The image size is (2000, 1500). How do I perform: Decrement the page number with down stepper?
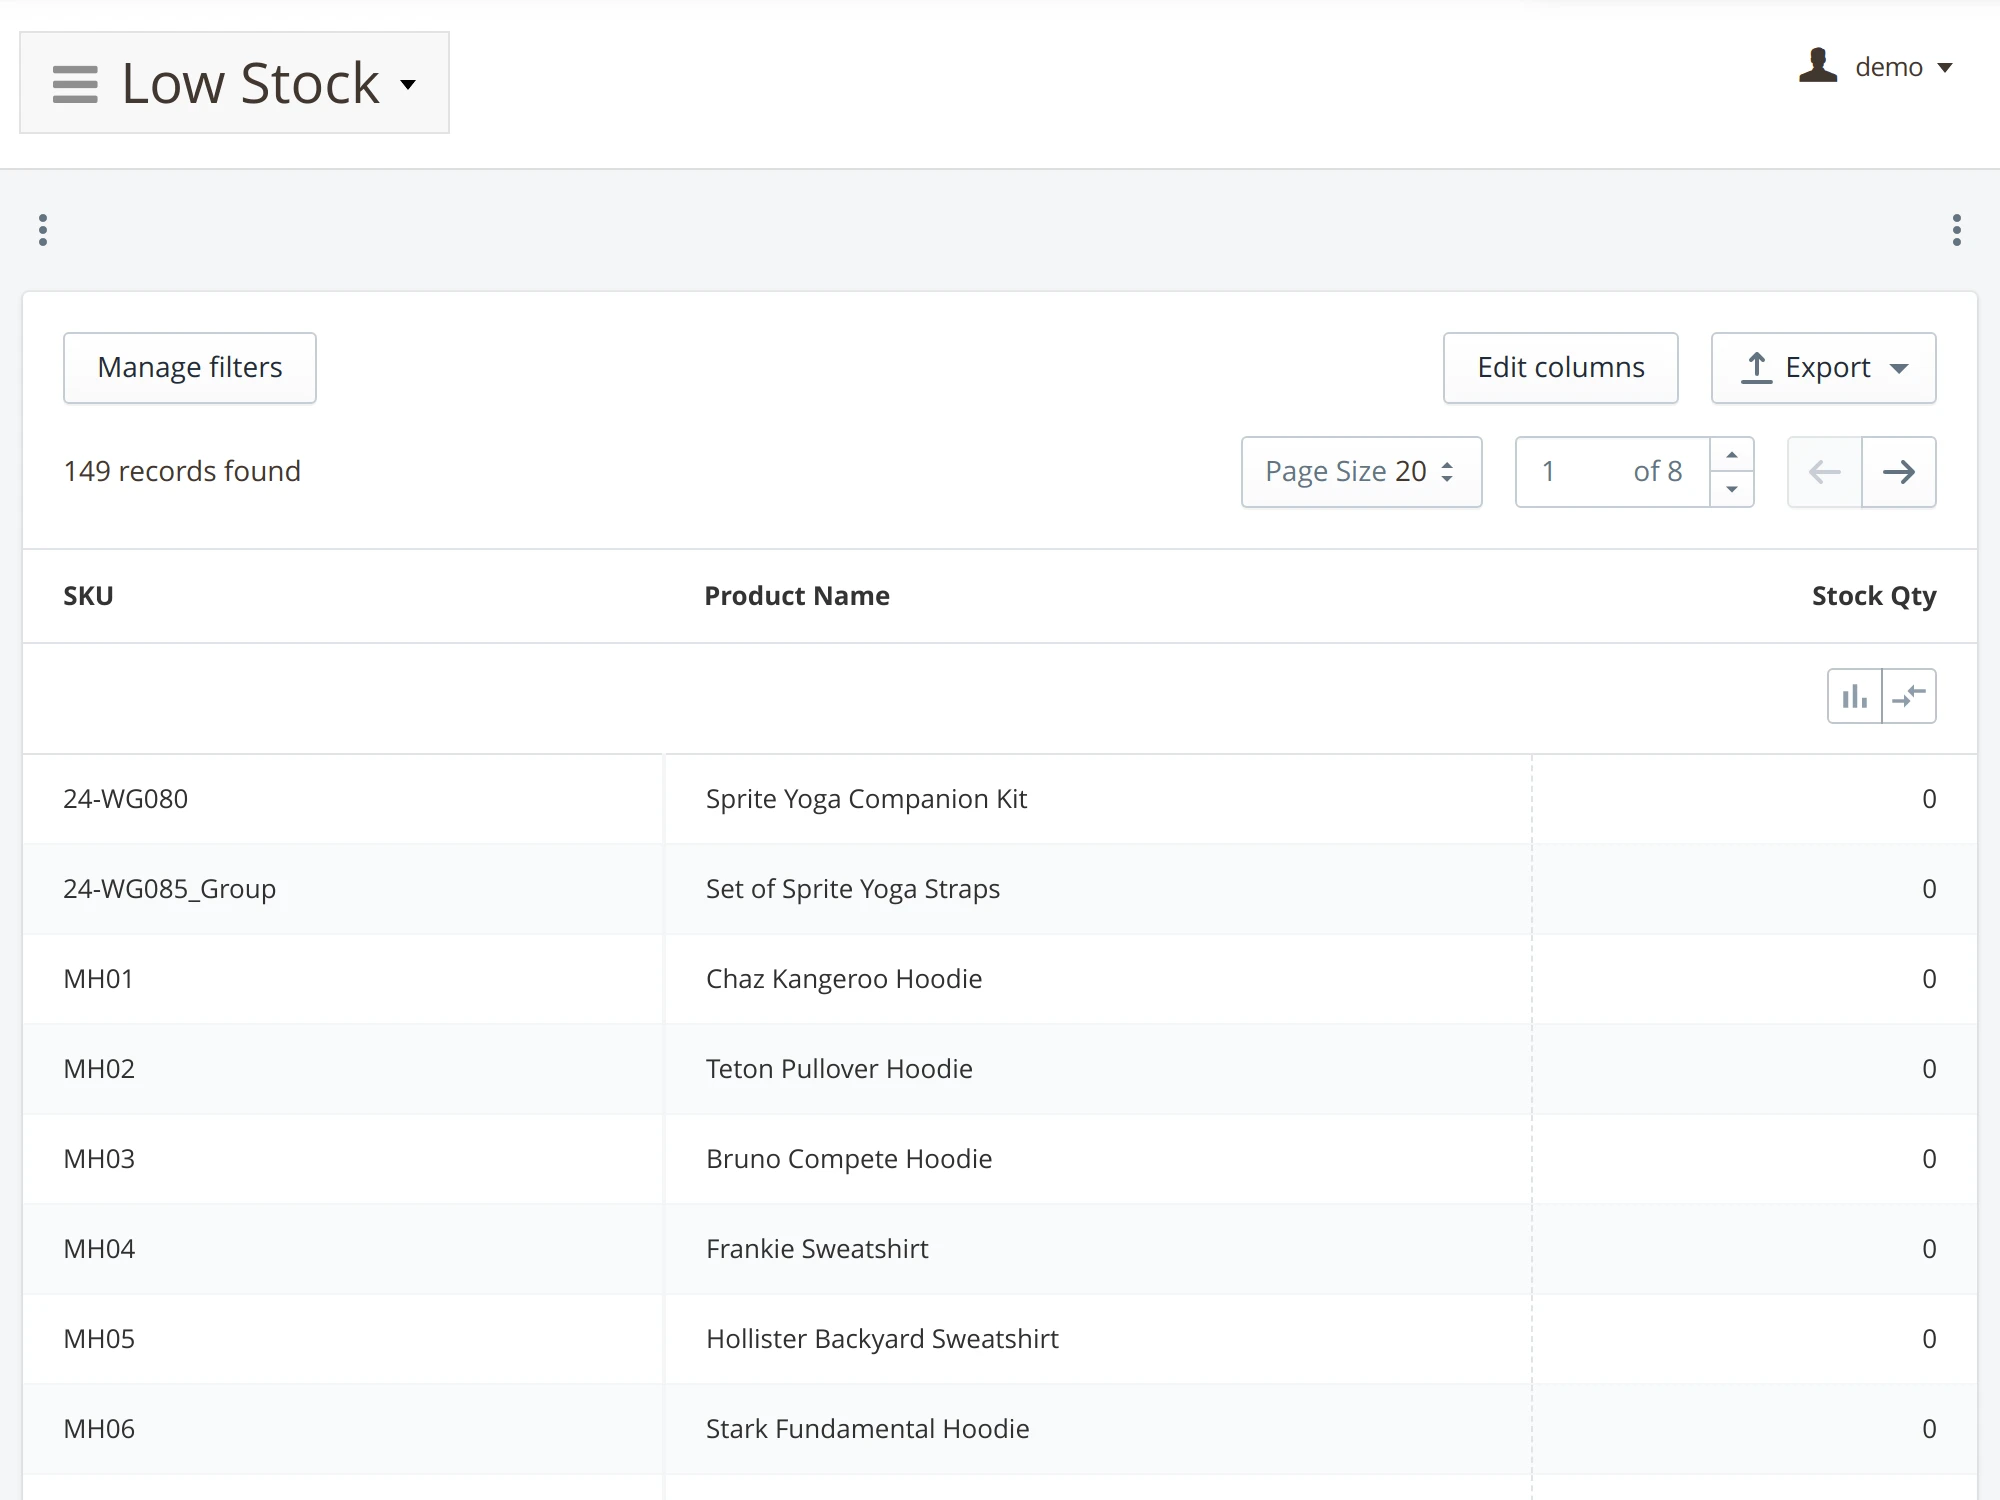pos(1733,490)
